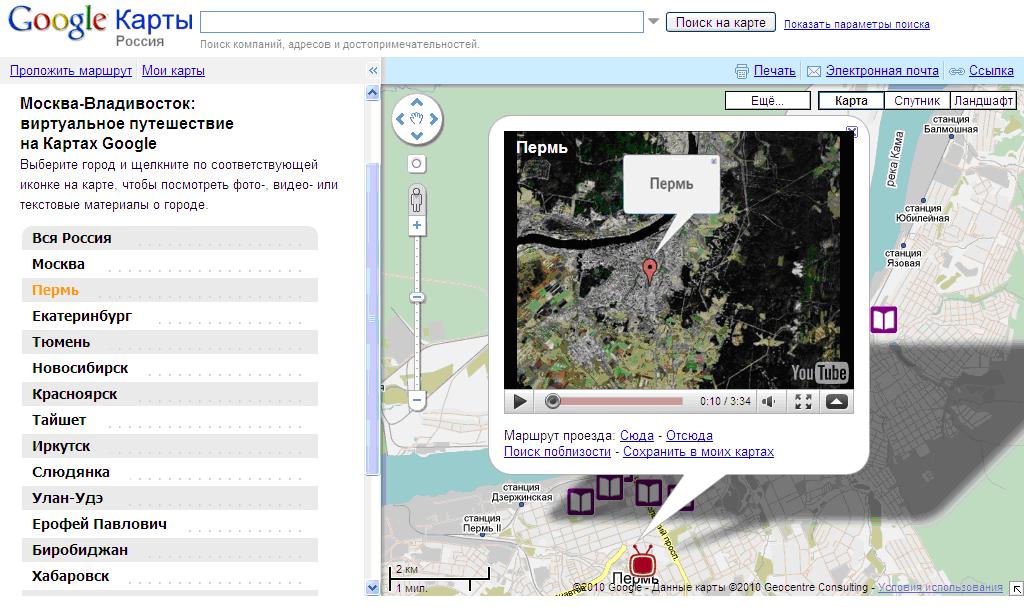Image resolution: width=1024 pixels, height=607 pixels.
Task: Collapse the left side panel
Action: (x=373, y=71)
